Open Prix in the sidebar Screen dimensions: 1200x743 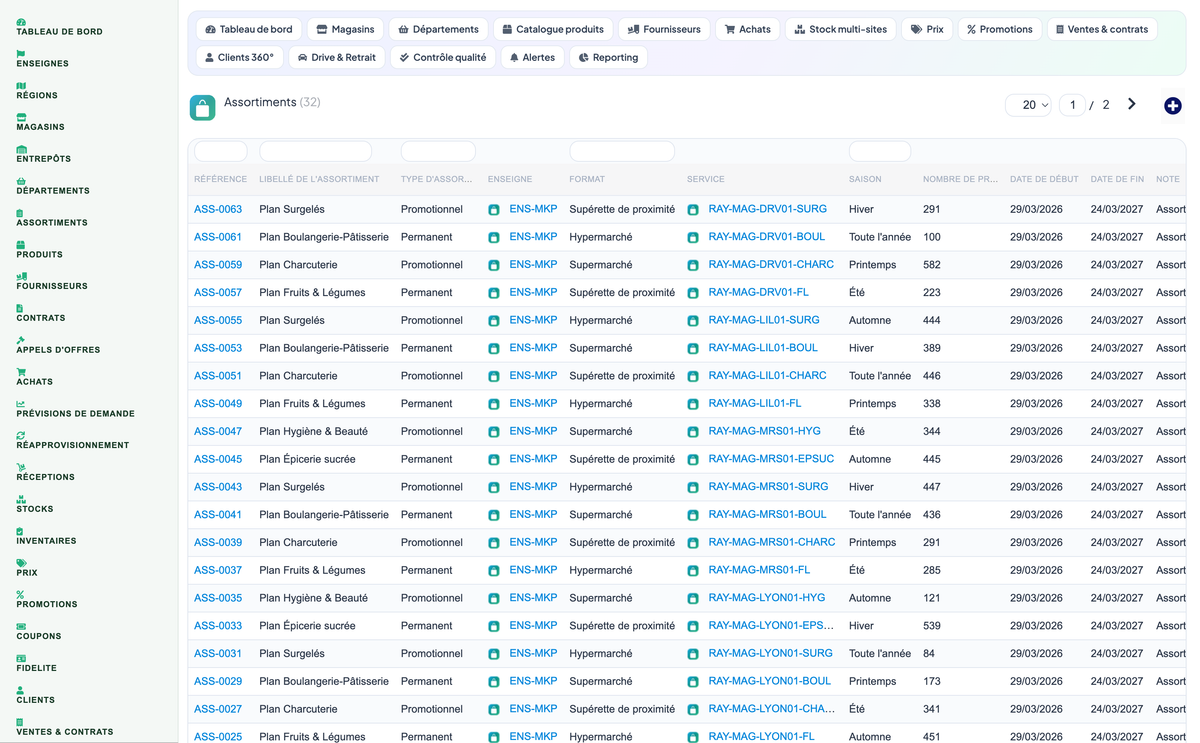pyautogui.click(x=27, y=568)
